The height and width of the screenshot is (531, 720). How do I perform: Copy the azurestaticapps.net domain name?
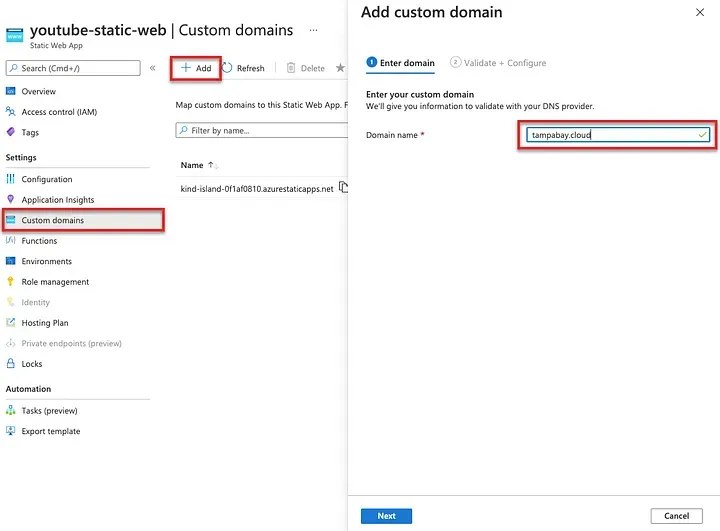point(343,187)
